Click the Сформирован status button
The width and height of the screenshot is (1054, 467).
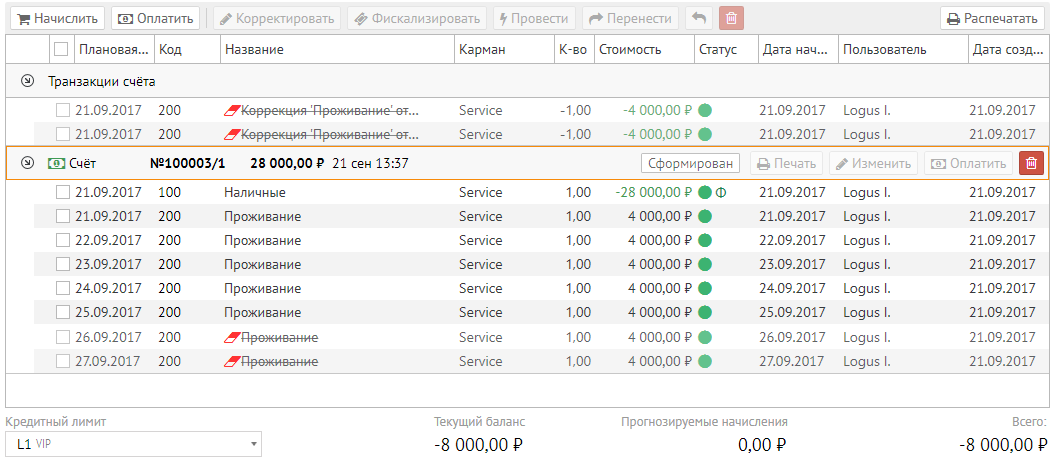(x=689, y=164)
